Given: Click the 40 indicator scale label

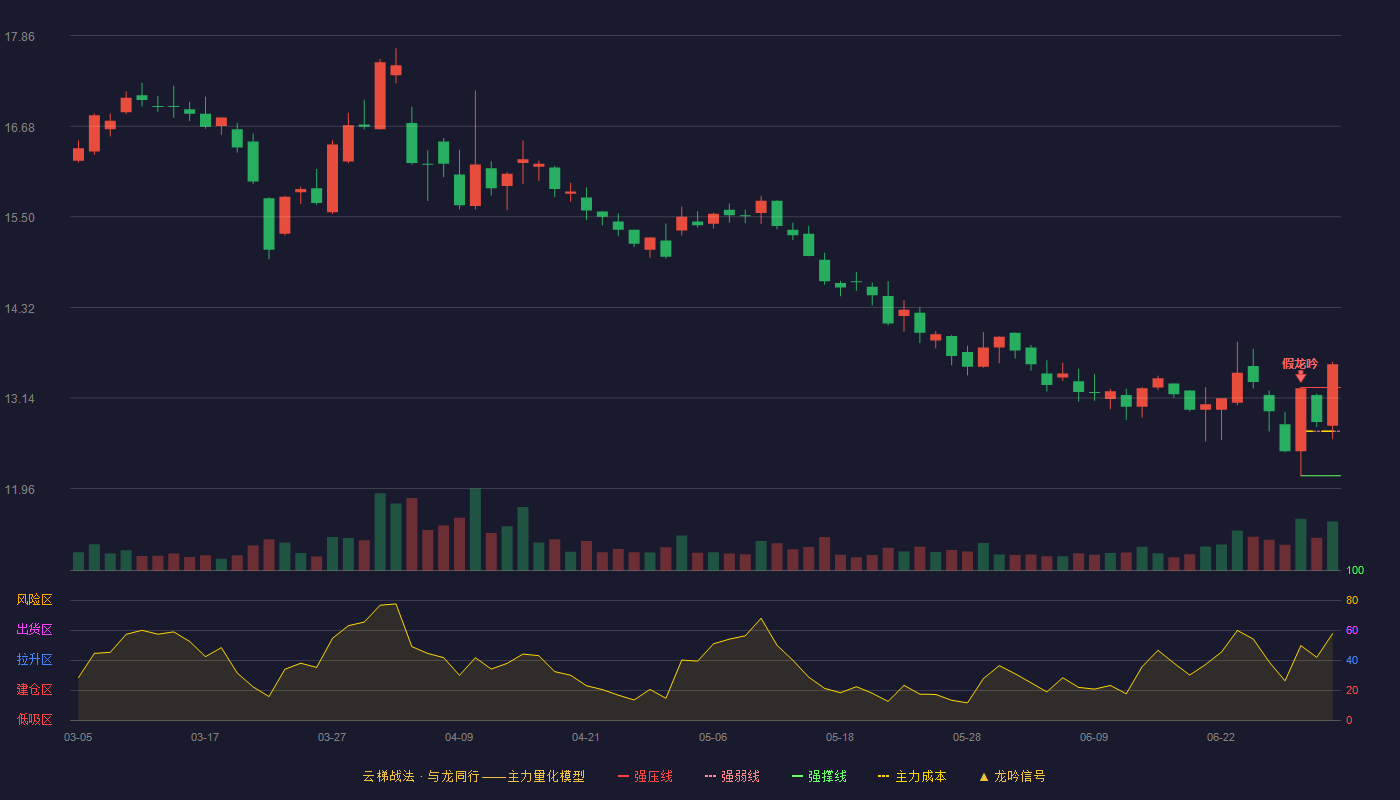Looking at the screenshot, I should [1352, 660].
